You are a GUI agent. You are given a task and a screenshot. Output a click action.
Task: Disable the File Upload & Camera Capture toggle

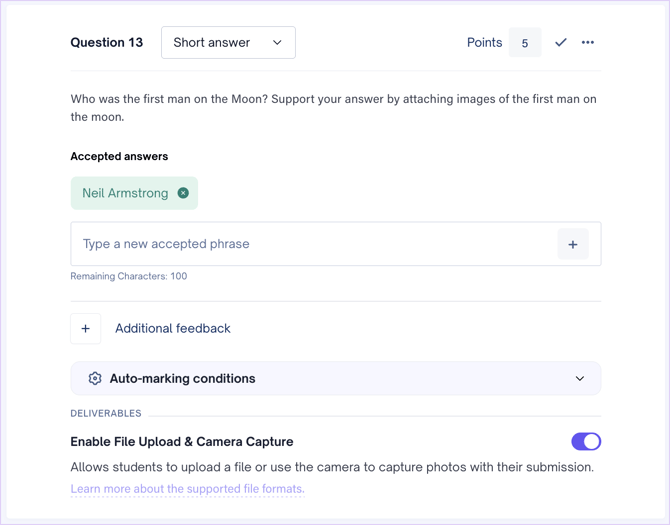pos(586,441)
